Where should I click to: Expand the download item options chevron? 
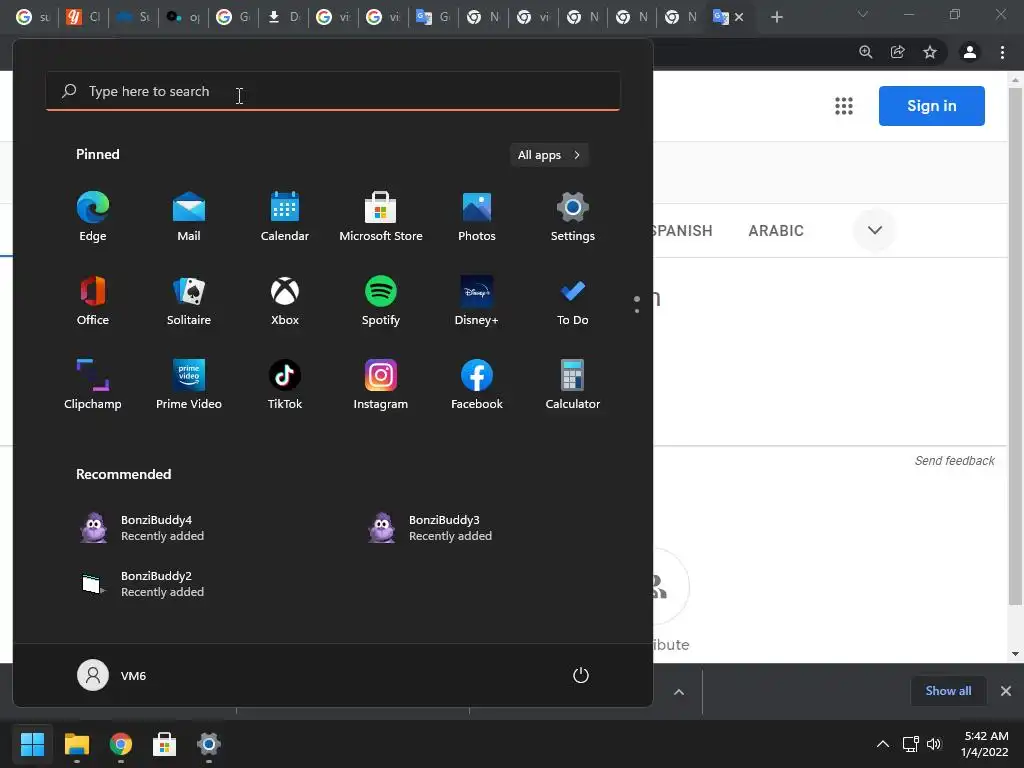click(x=679, y=692)
